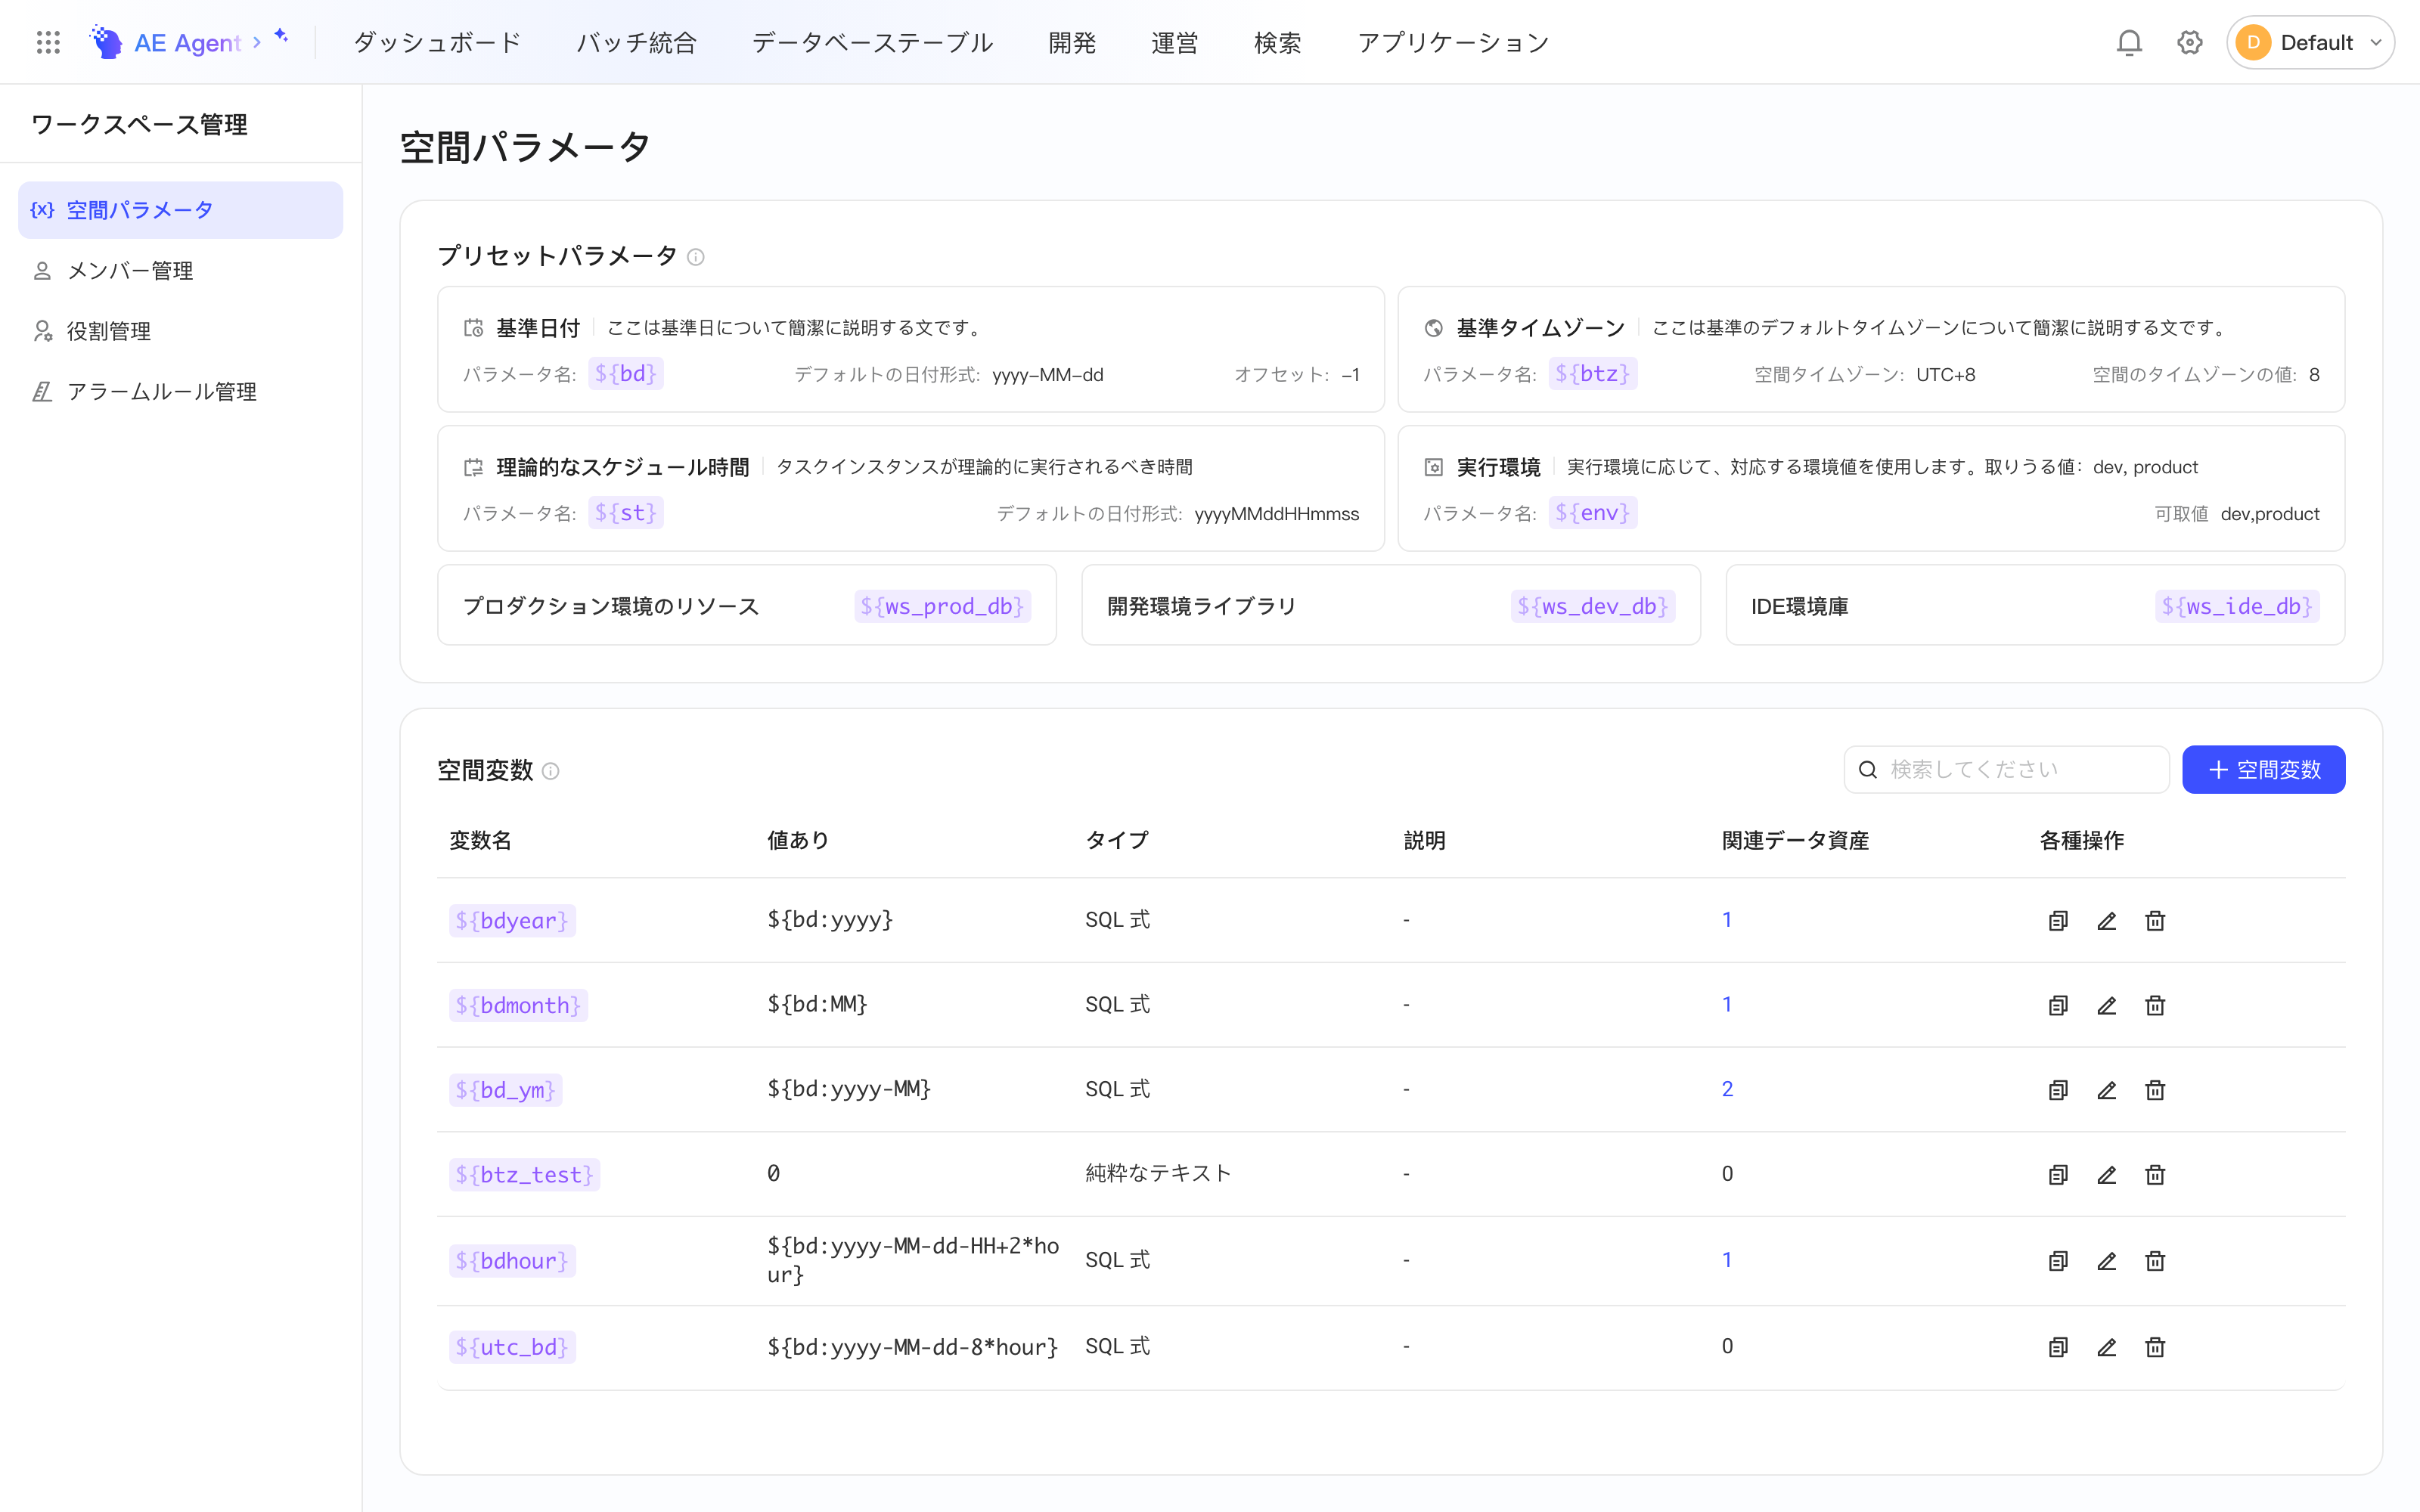Edit the ${bdhour} variable
This screenshot has width=2420, height=1512.
tap(2107, 1261)
